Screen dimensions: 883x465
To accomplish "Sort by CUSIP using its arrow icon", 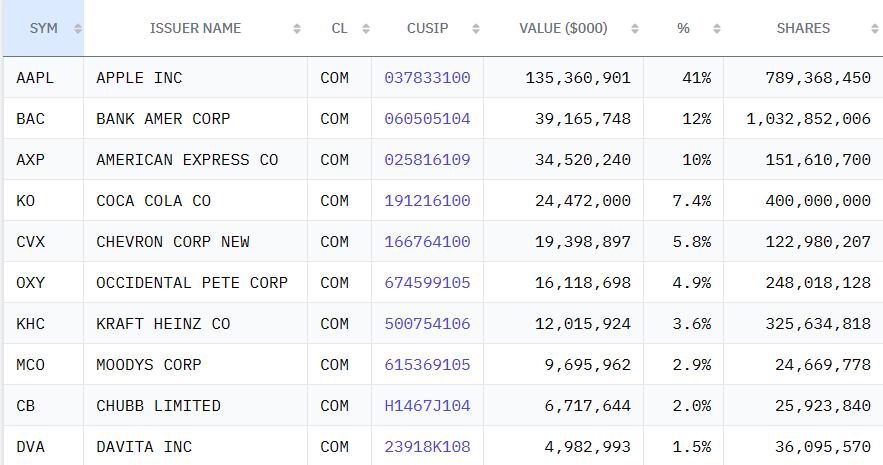I will pyautogui.click(x=476, y=29).
